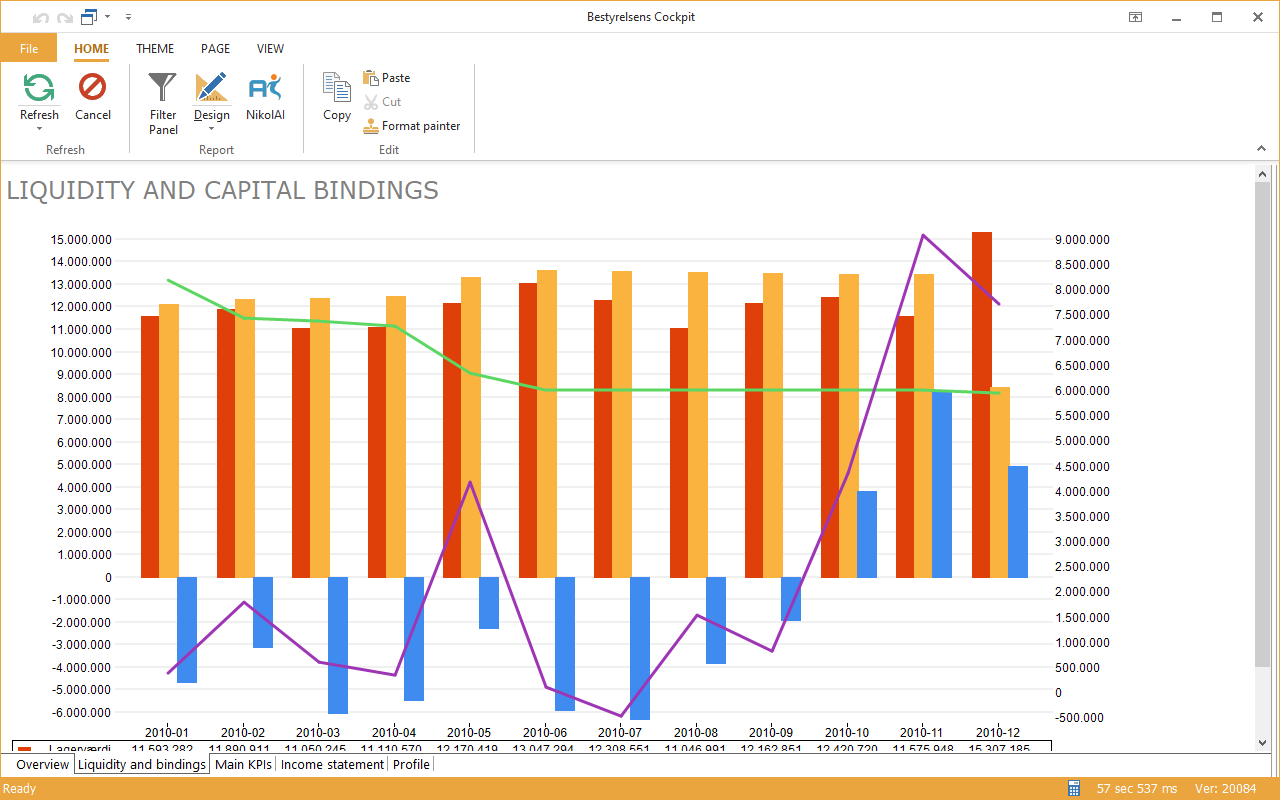Expand the Refresh button dropdown arrow
This screenshot has width=1280, height=800.
[x=39, y=128]
